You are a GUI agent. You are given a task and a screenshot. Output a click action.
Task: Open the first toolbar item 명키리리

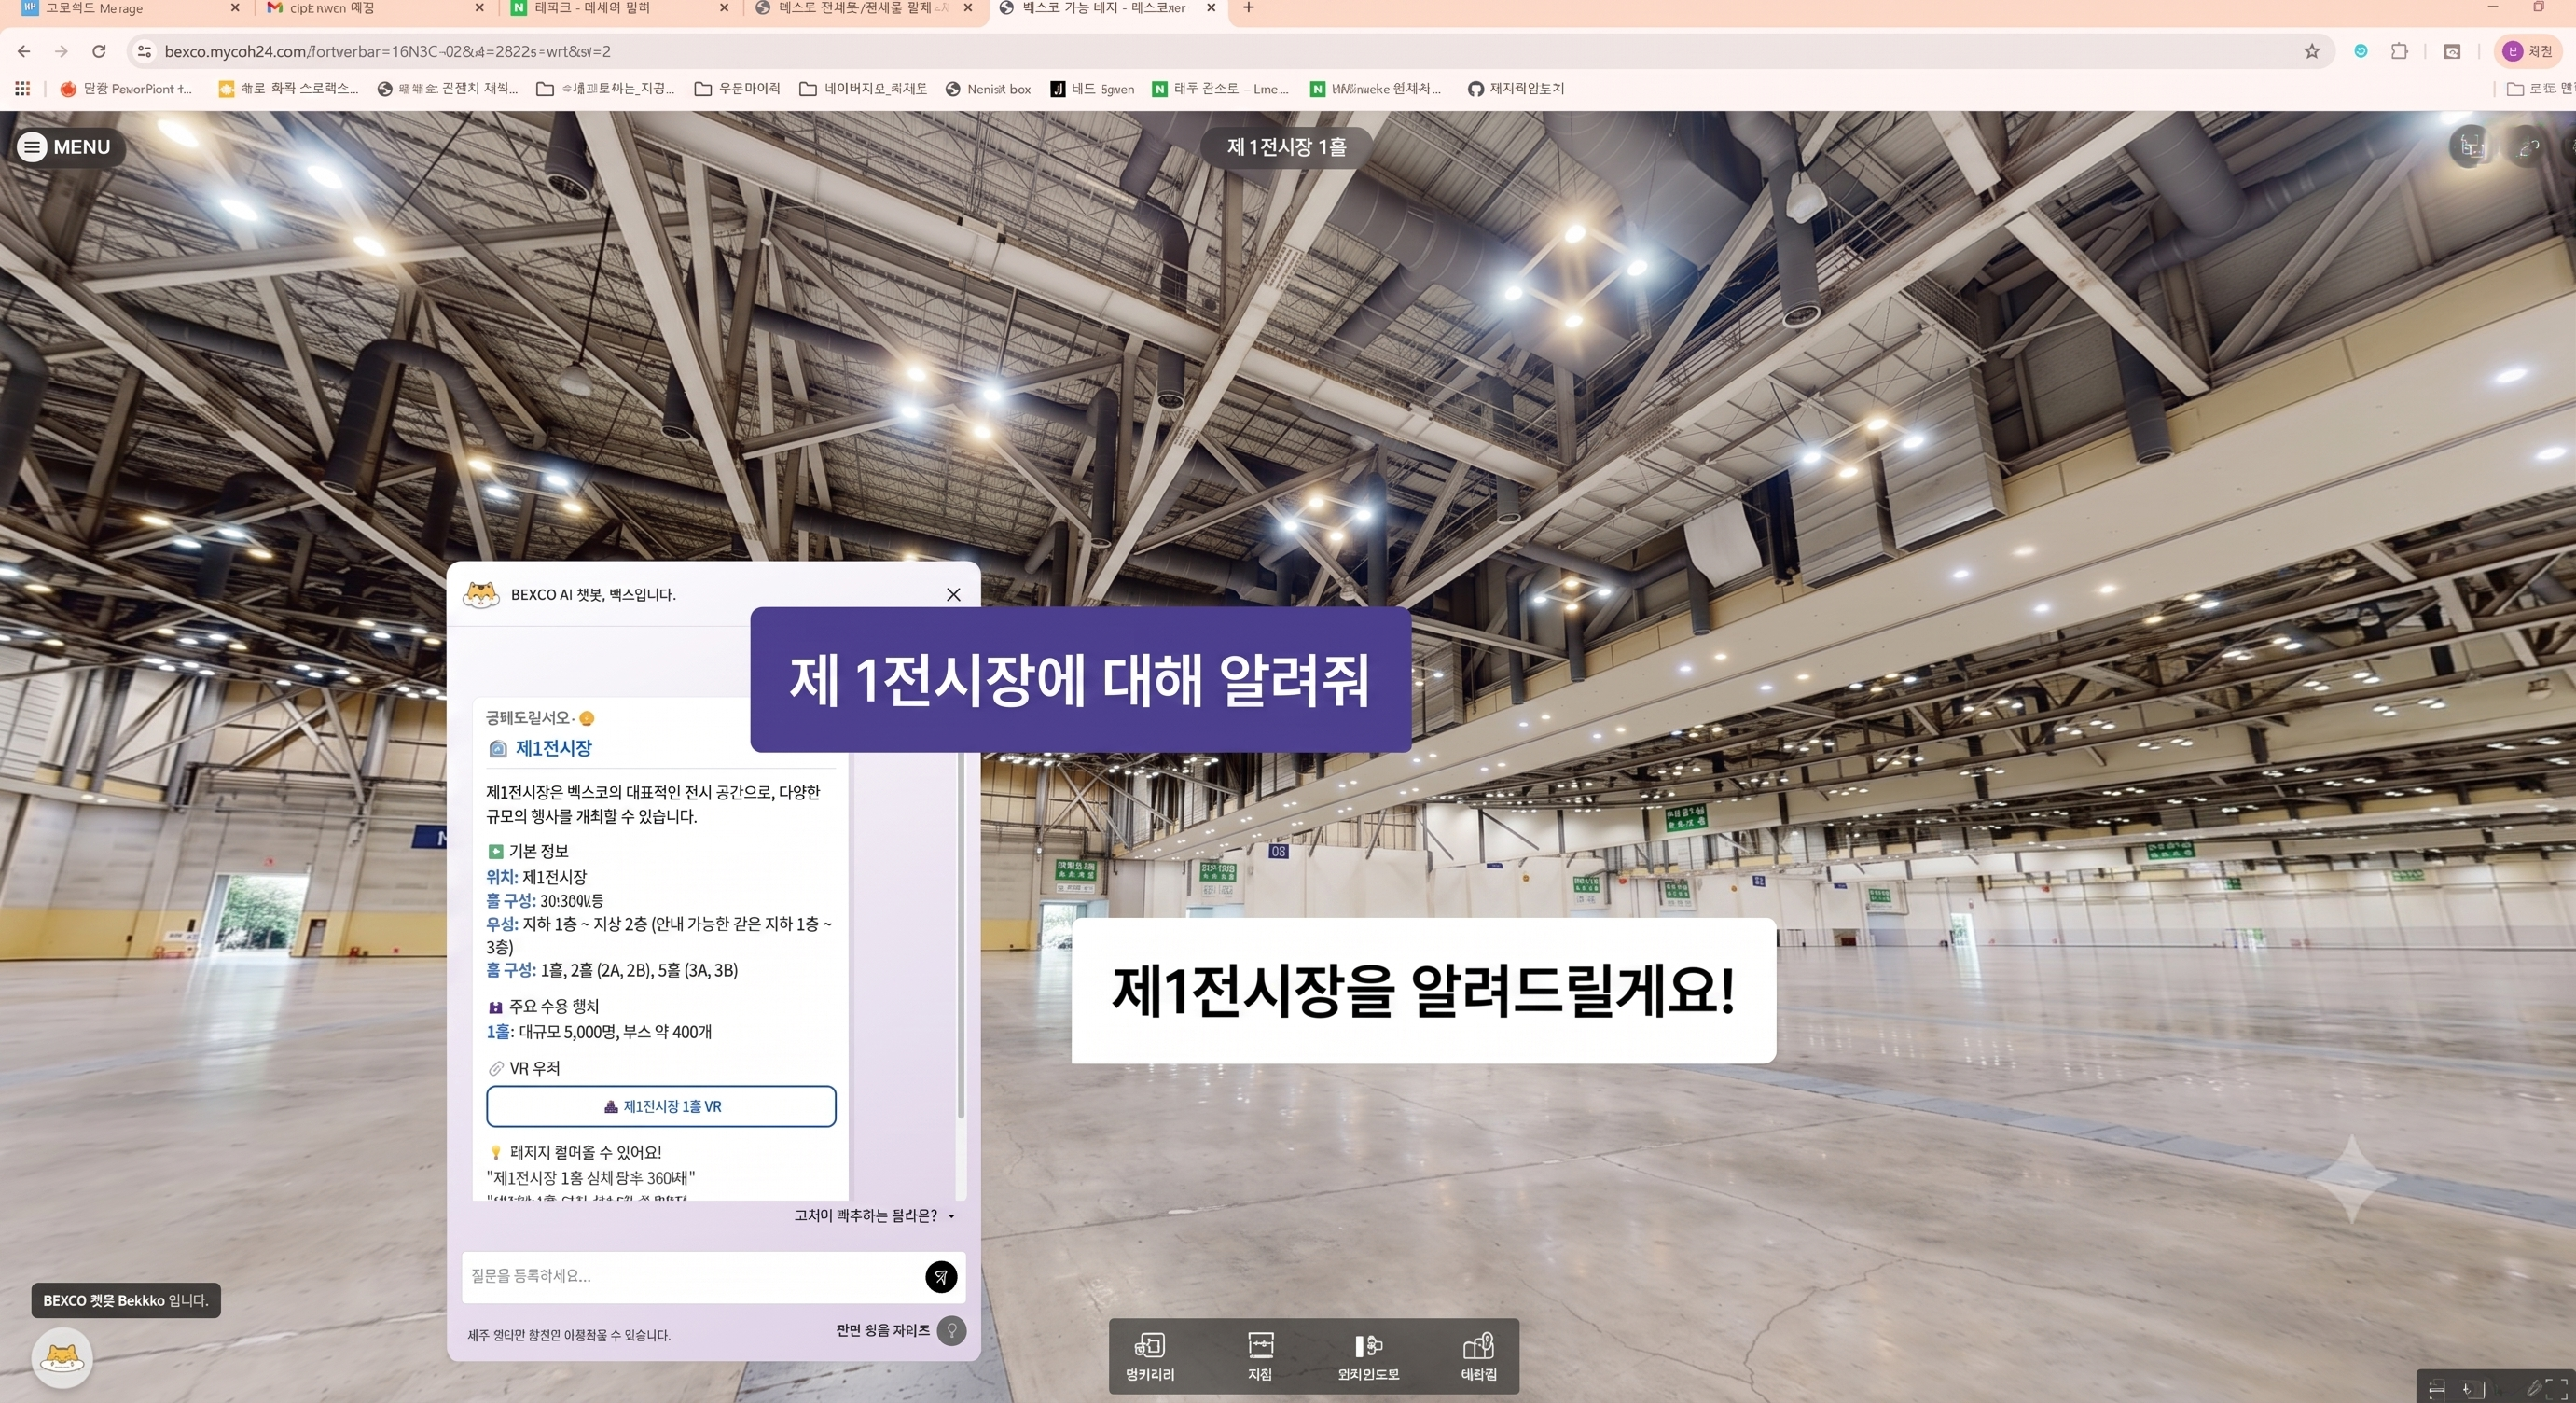click(1149, 1356)
